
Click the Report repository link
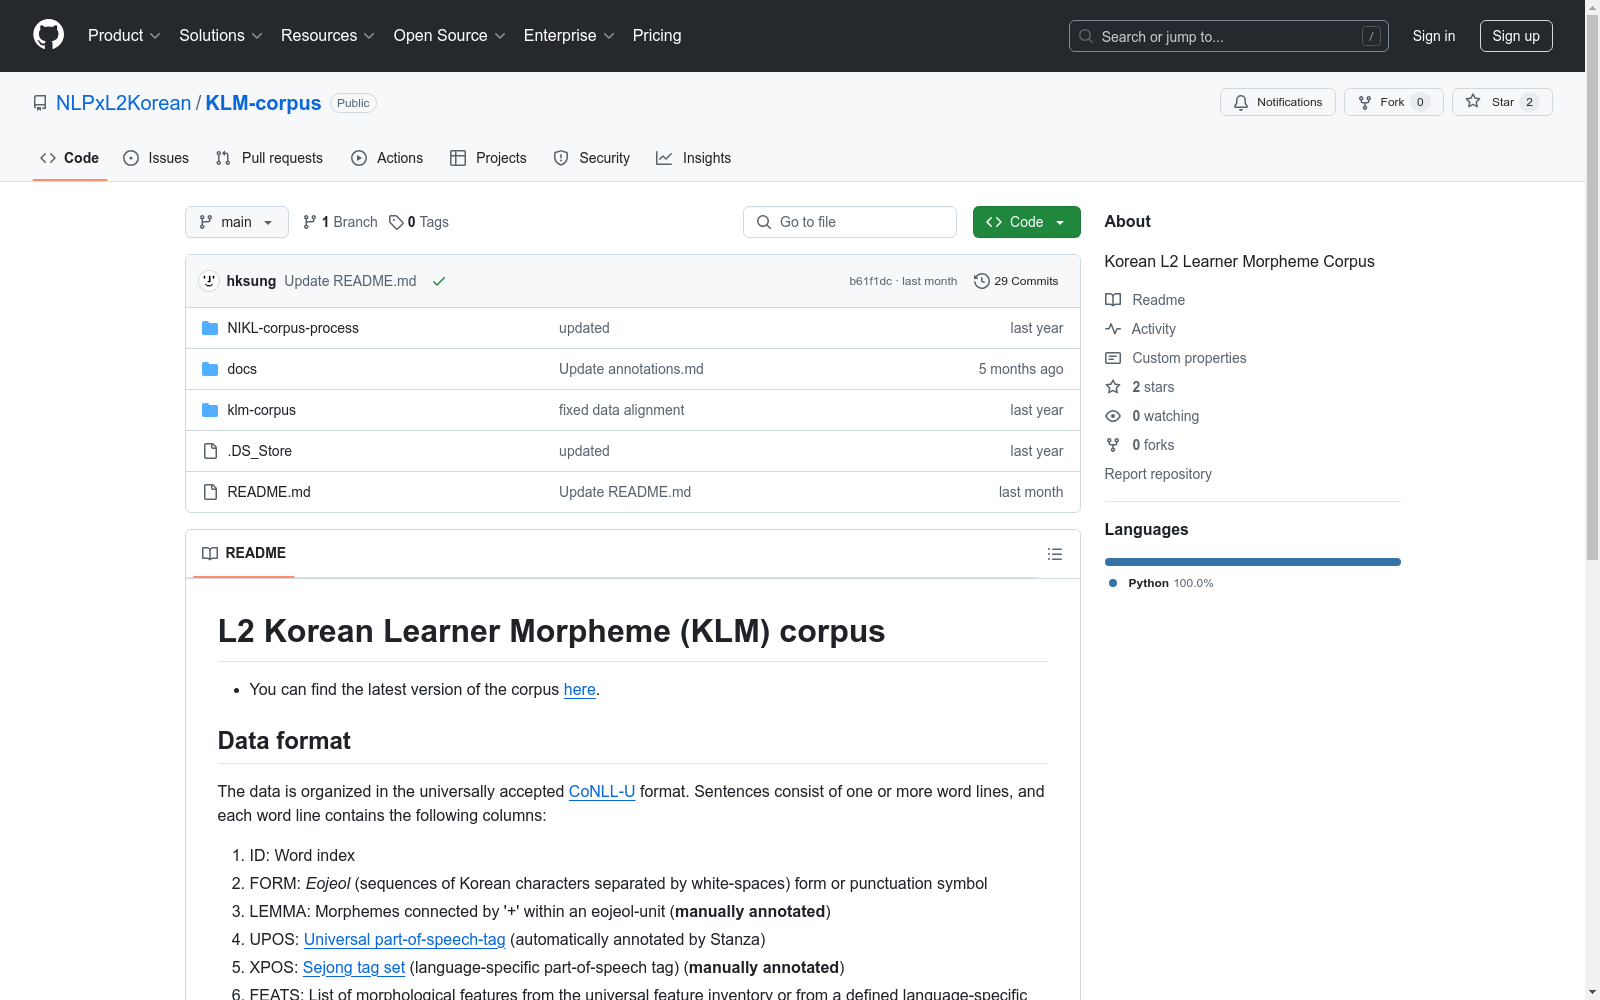[1158, 474]
